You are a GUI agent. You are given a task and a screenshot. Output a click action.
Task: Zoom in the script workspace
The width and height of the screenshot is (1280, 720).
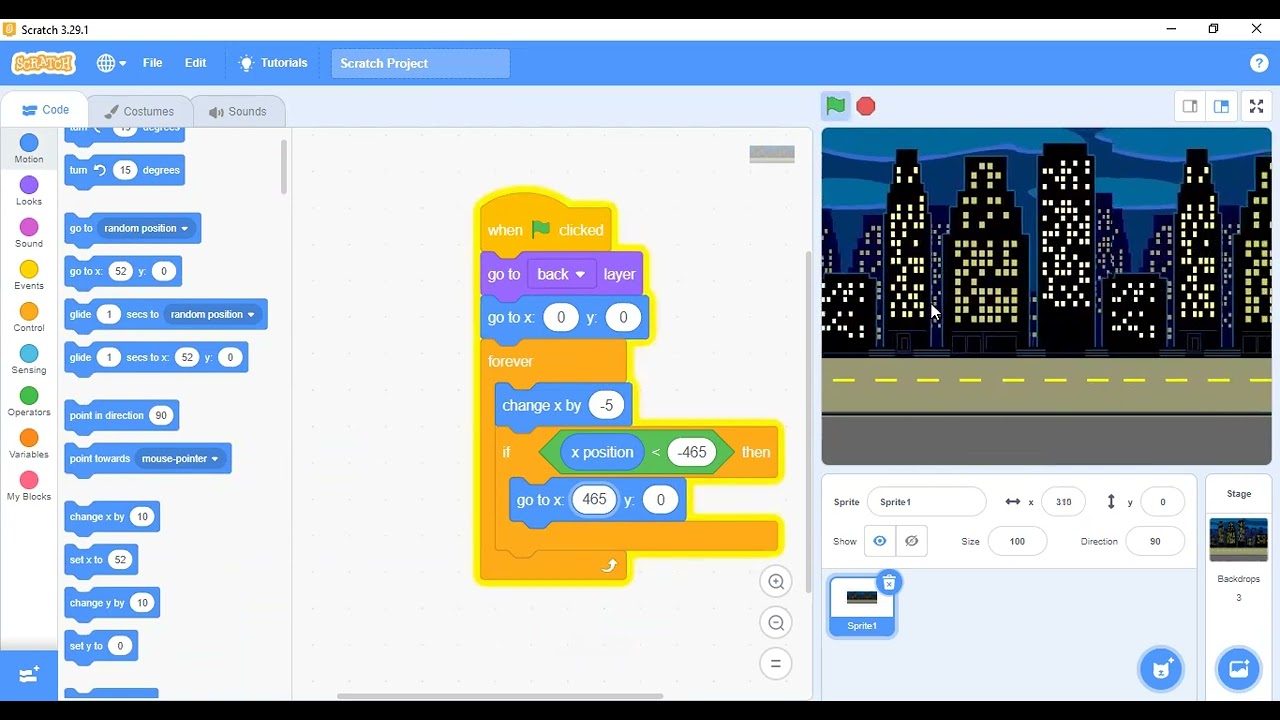776,581
